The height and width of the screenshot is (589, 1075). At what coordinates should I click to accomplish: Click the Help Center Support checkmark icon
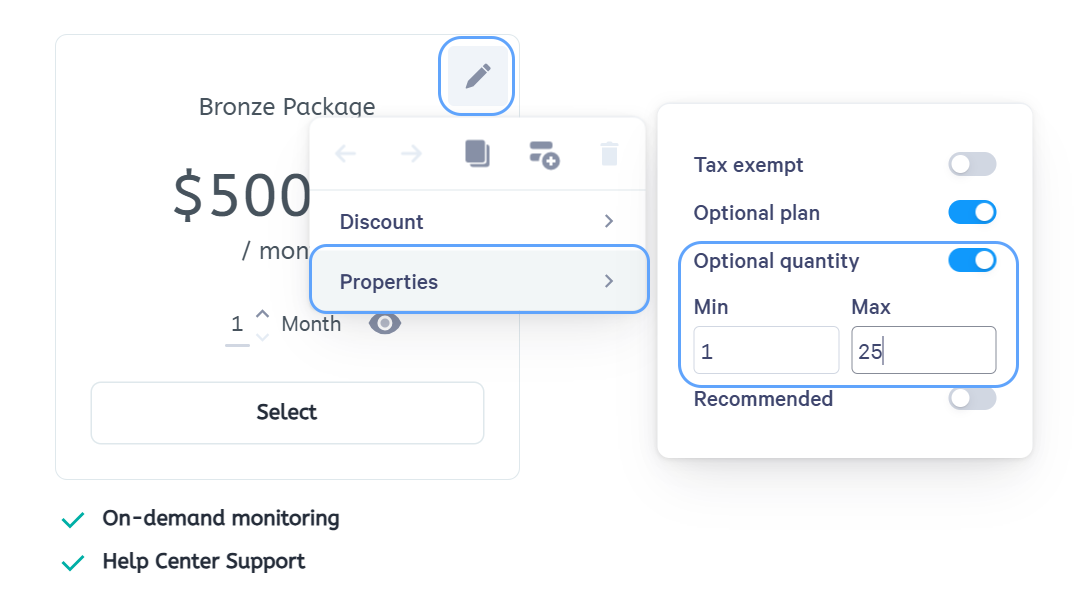73,563
